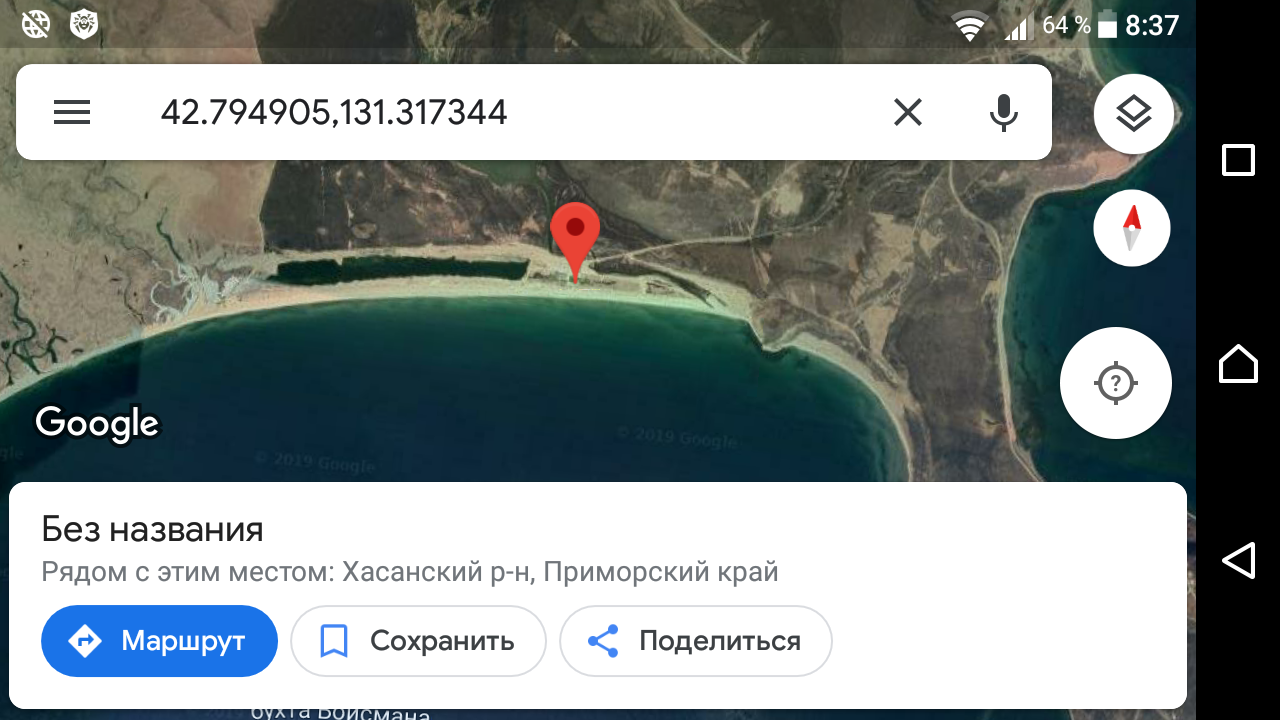Tap the my location button
This screenshot has width=1280, height=720.
click(1116, 383)
